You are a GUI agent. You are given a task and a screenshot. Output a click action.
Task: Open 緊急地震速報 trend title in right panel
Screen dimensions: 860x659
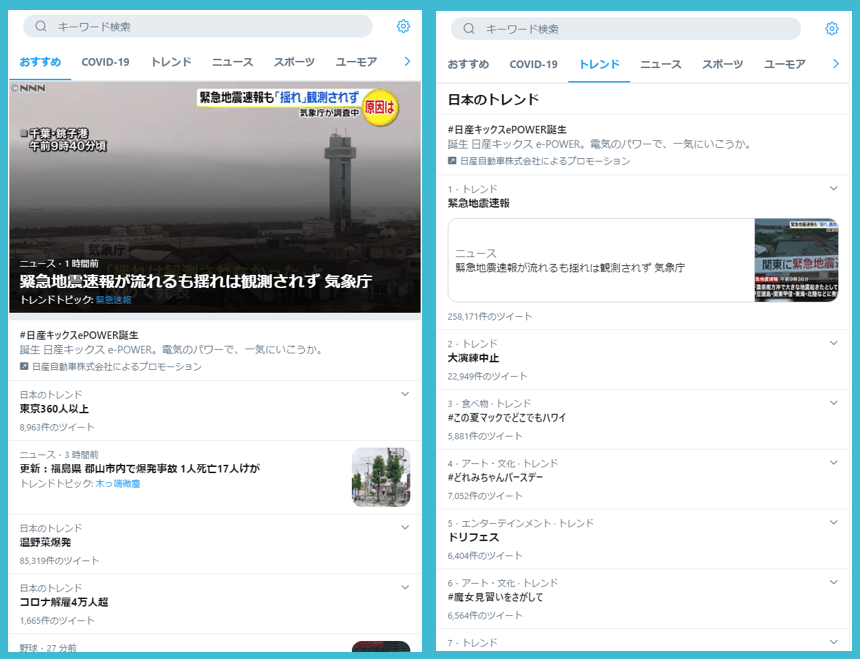click(479, 203)
